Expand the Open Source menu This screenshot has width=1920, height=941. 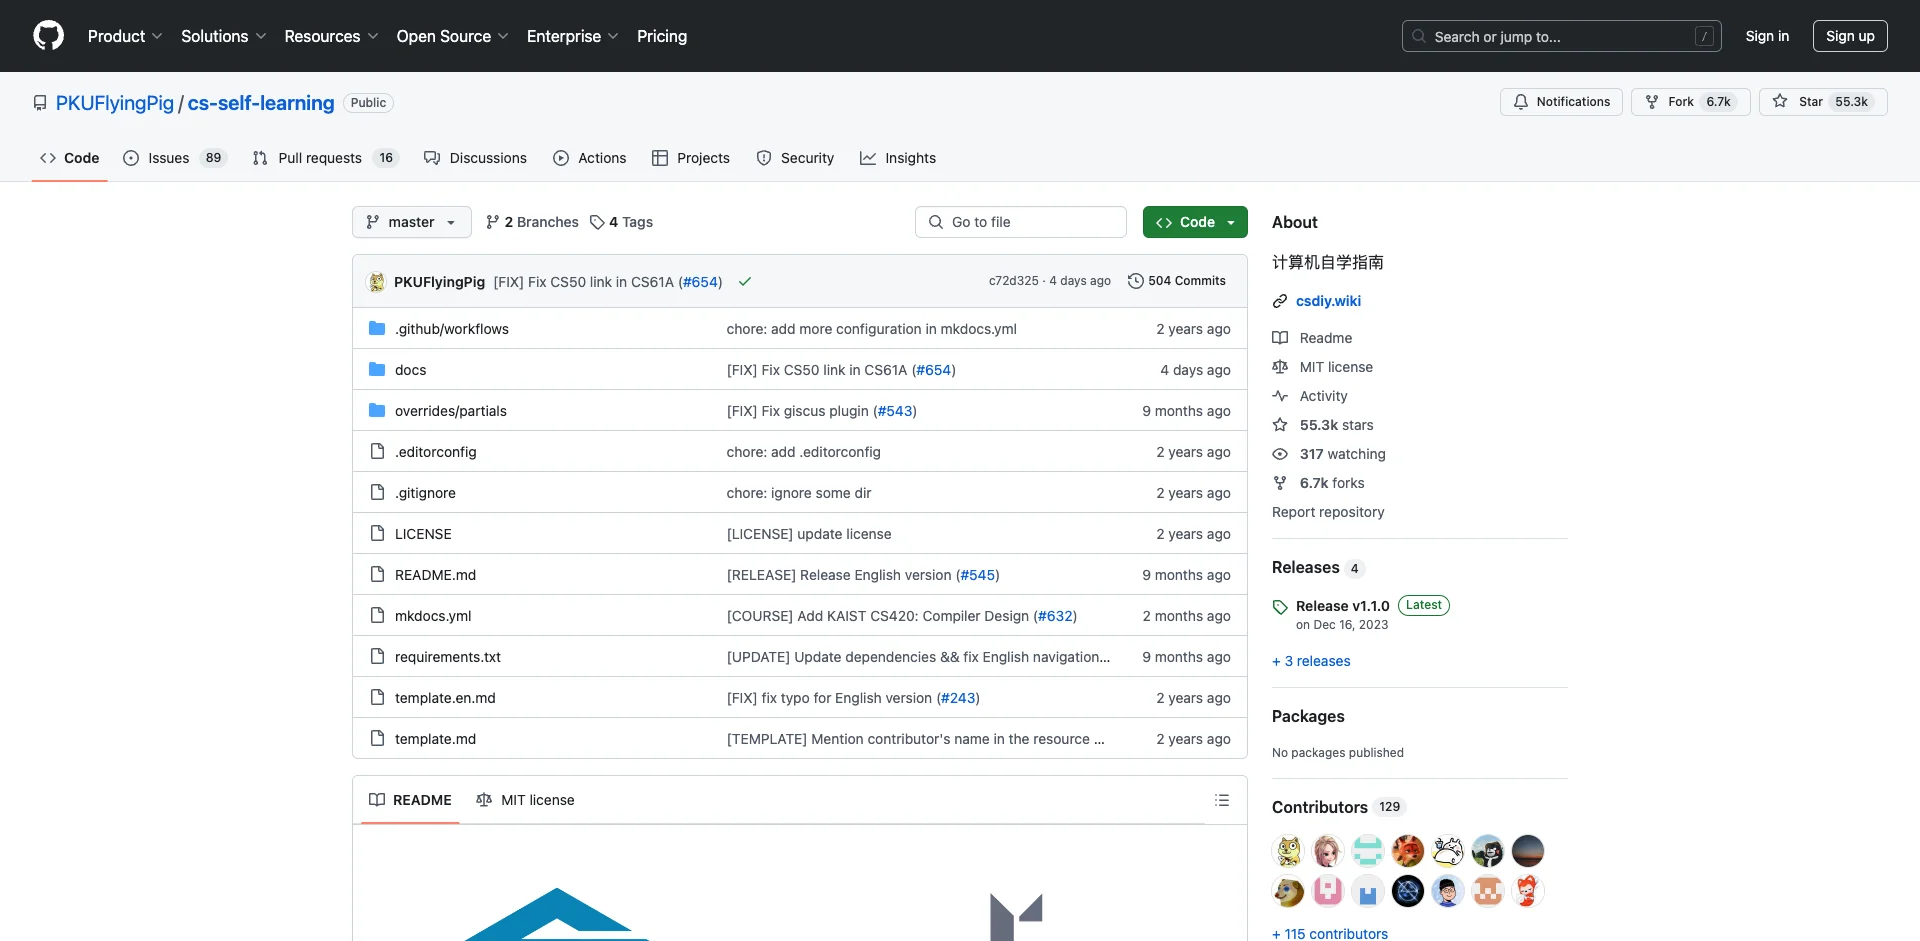(x=453, y=36)
